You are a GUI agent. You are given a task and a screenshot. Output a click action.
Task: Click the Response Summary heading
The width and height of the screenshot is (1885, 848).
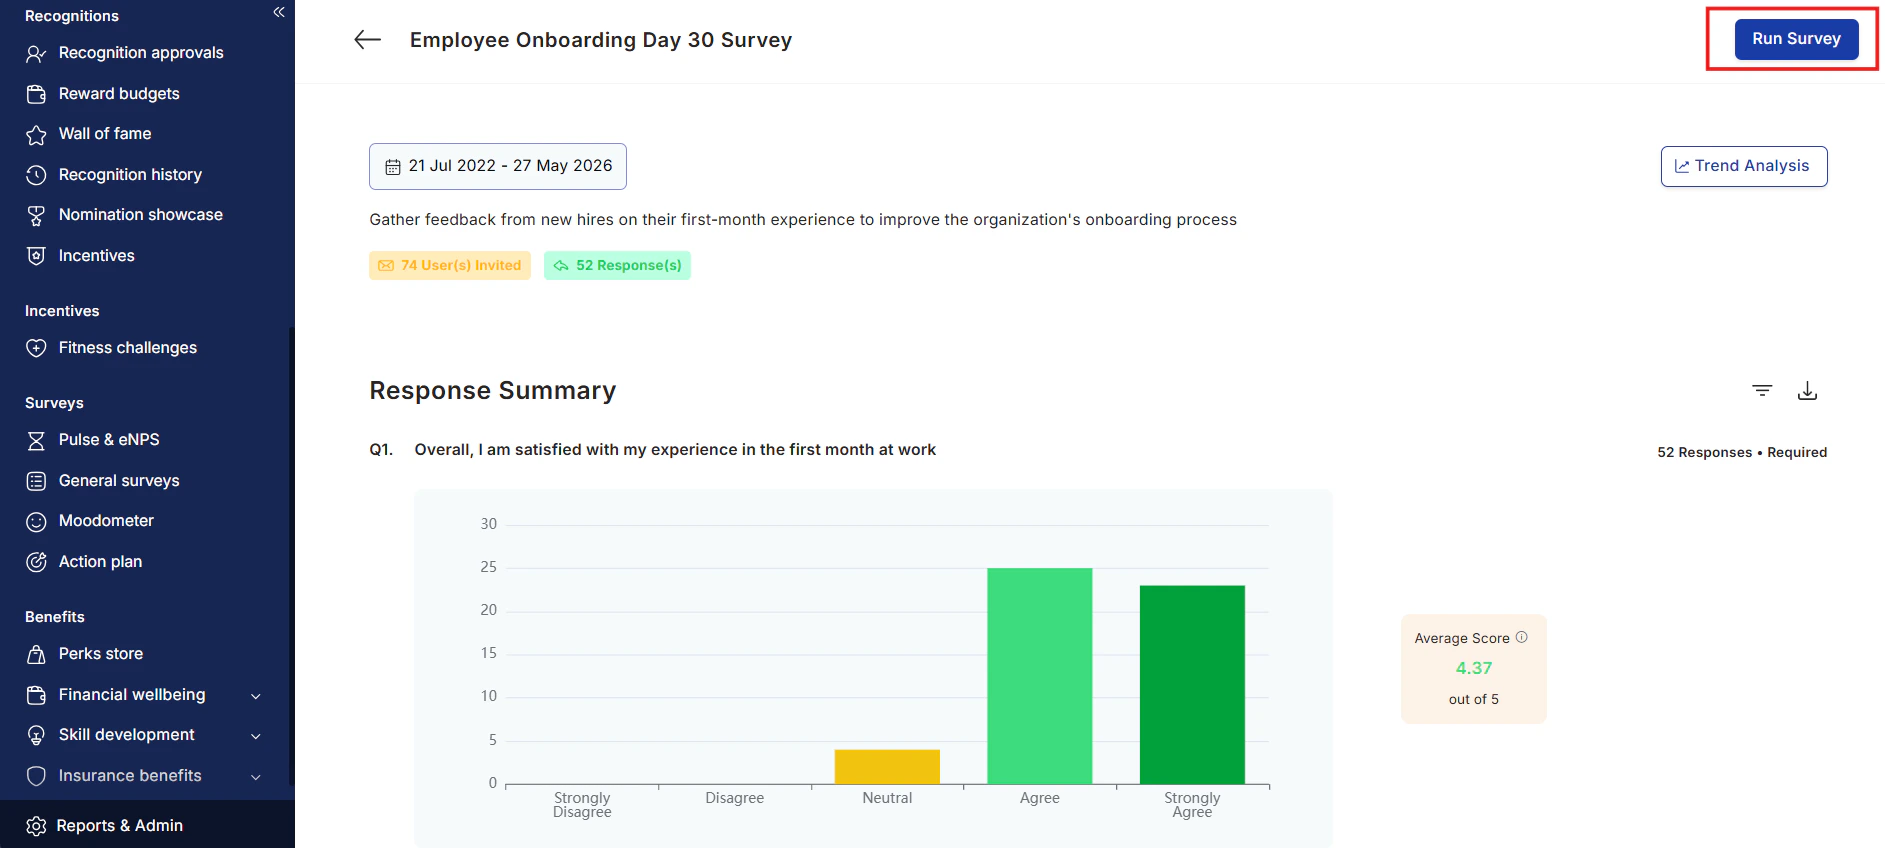(493, 391)
